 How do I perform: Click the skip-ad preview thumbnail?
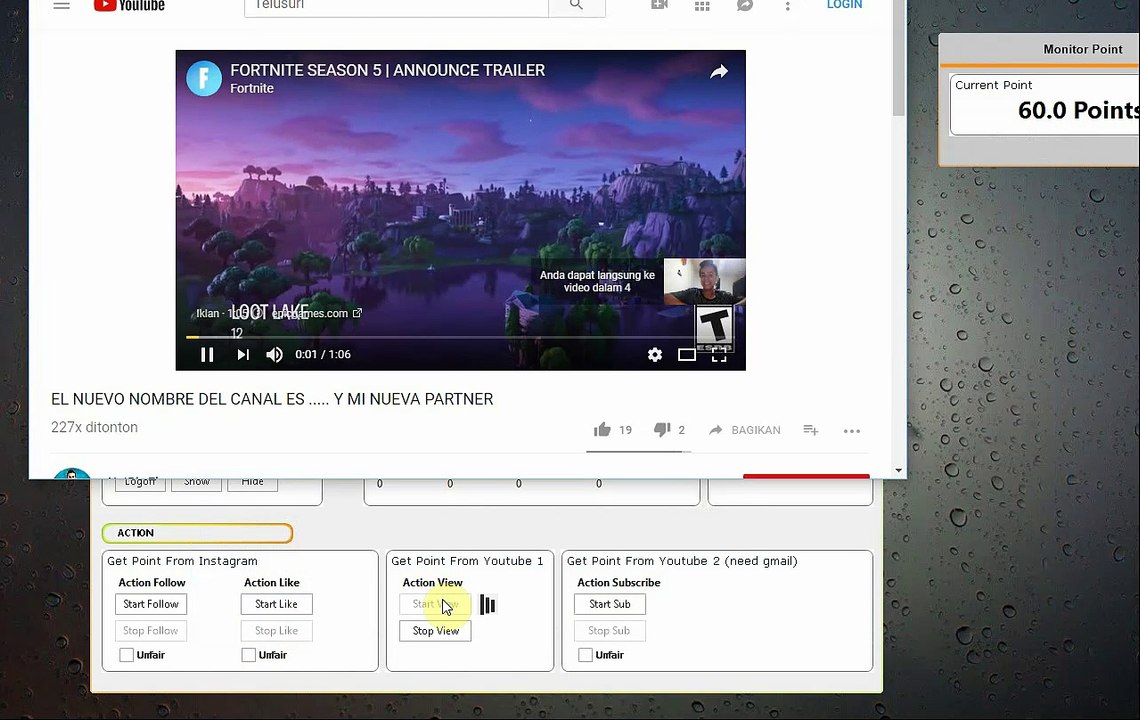[704, 281]
